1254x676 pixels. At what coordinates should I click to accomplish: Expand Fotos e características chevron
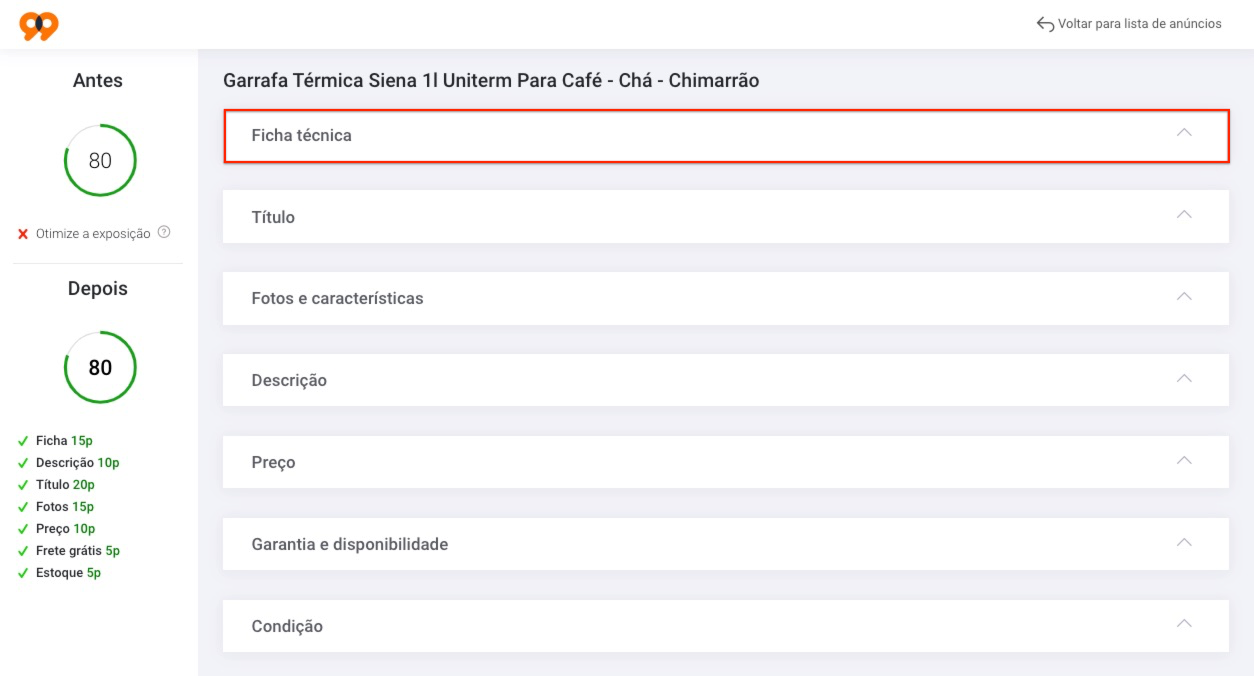point(1184,297)
